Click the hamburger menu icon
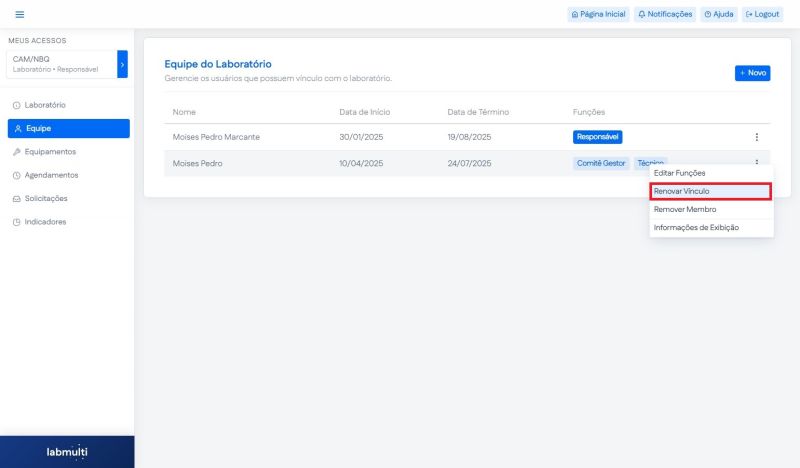The image size is (800, 468). [20, 14]
